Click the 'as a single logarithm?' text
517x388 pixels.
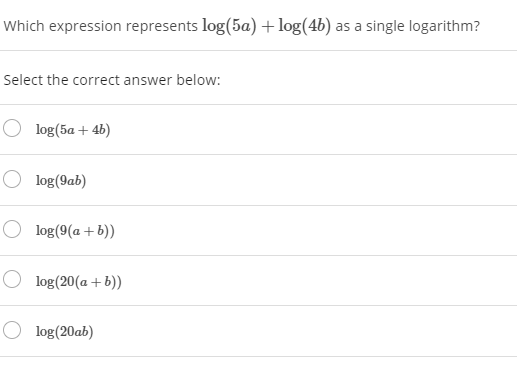click(x=408, y=26)
